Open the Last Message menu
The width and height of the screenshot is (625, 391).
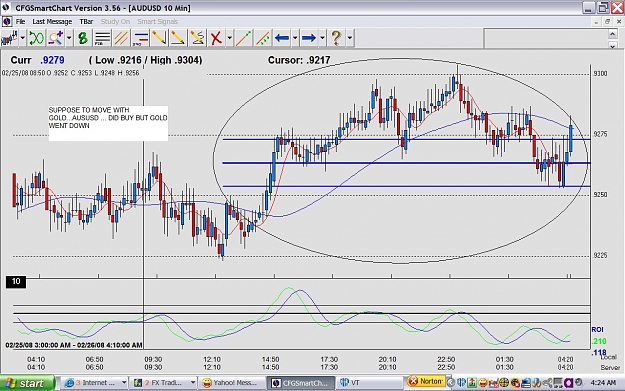coord(52,22)
